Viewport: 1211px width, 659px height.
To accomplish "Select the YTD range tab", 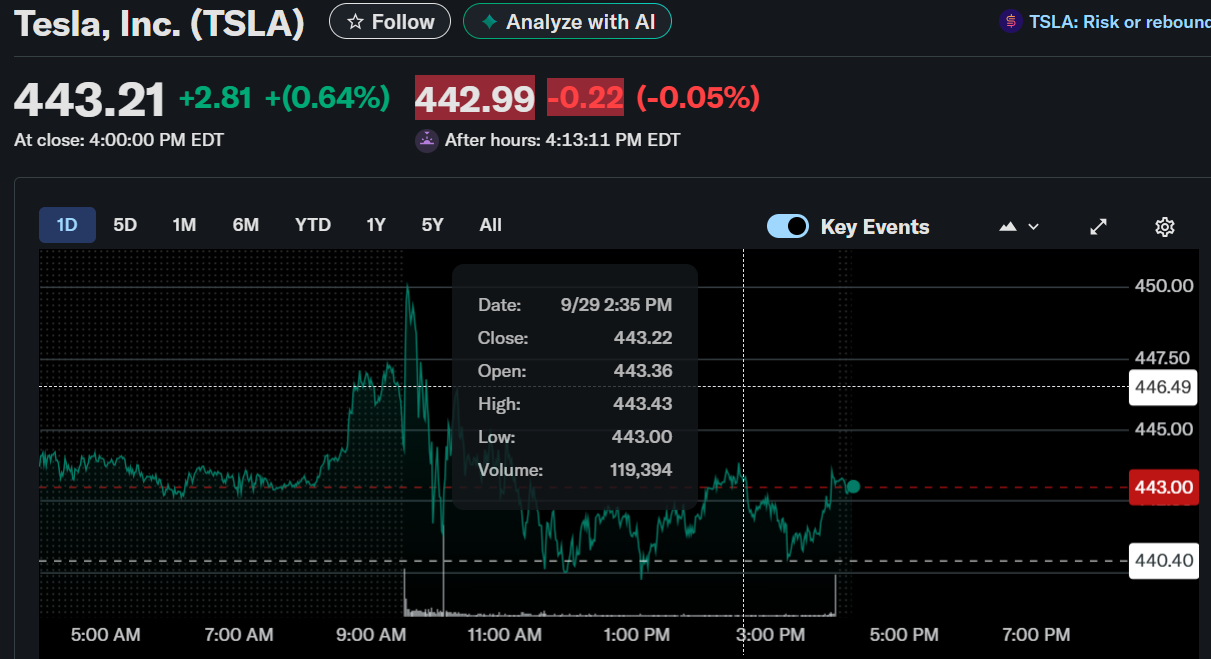I will click(313, 225).
